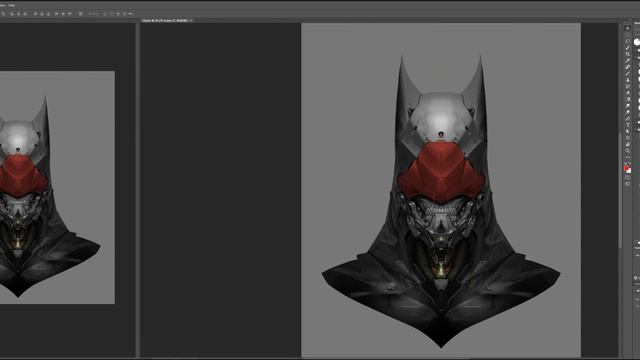The width and height of the screenshot is (640, 360).
Task: Open the red foreground color picker
Action: click(626, 167)
